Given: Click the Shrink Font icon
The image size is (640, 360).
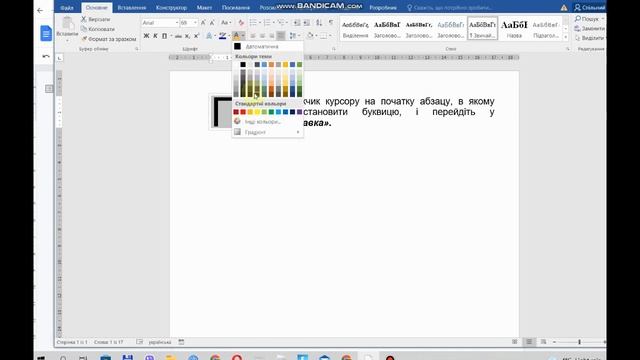Looking at the screenshot, I should point(212,23).
